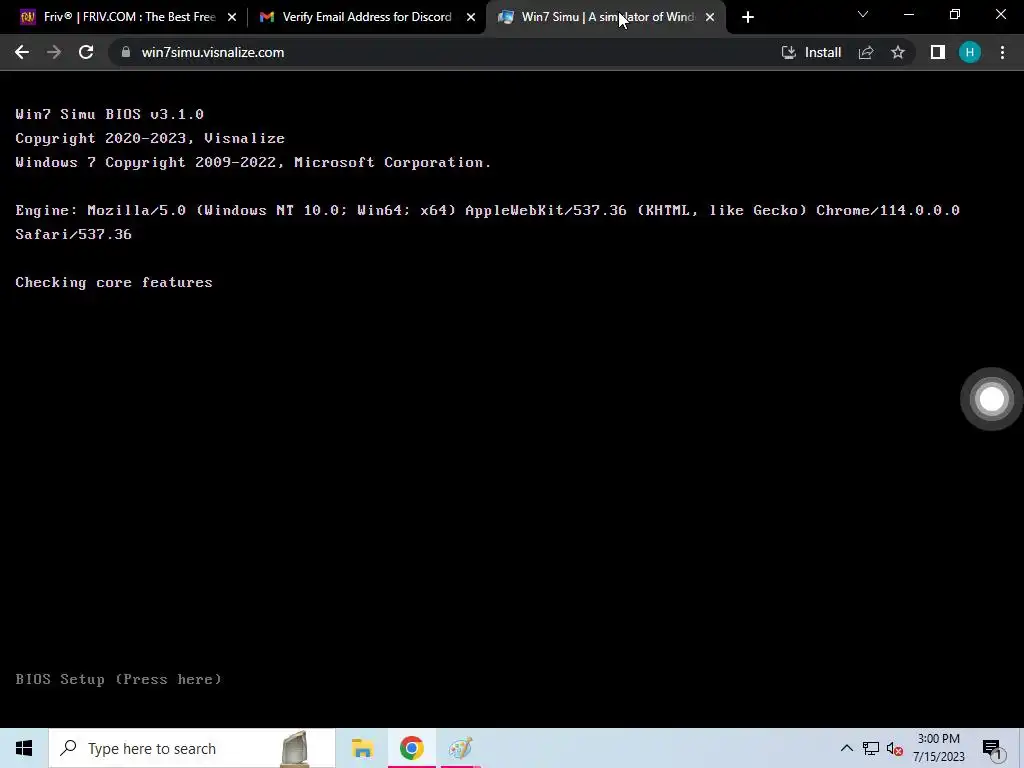Screen dimensions: 1024x768
Task: Click the Chrome taskbar icon
Action: pyautogui.click(x=411, y=748)
